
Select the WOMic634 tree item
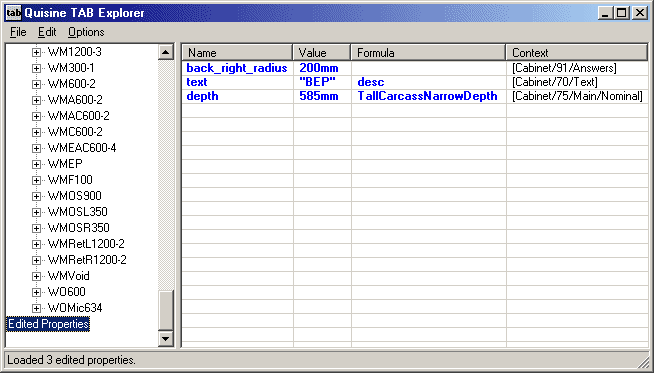click(75, 308)
